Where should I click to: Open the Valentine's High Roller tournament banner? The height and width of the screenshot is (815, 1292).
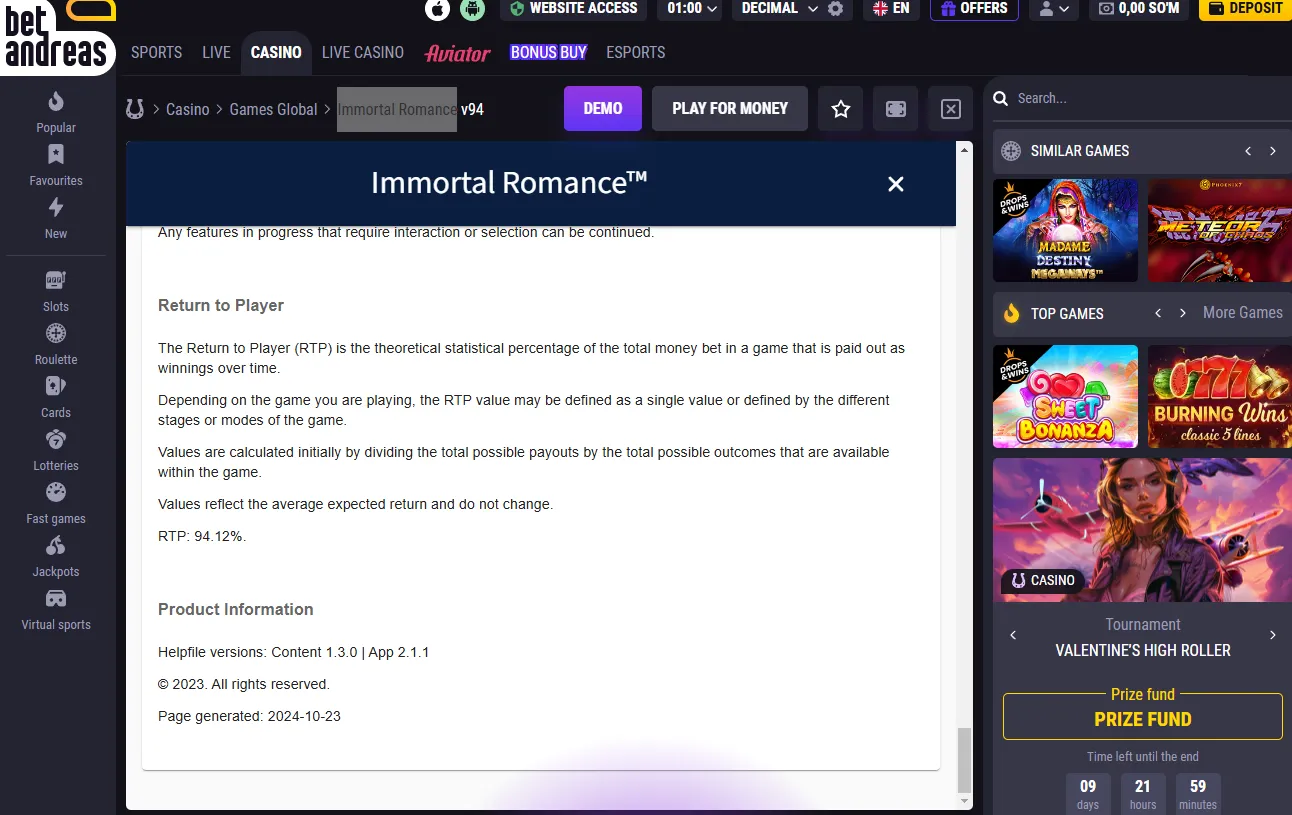[1142, 530]
